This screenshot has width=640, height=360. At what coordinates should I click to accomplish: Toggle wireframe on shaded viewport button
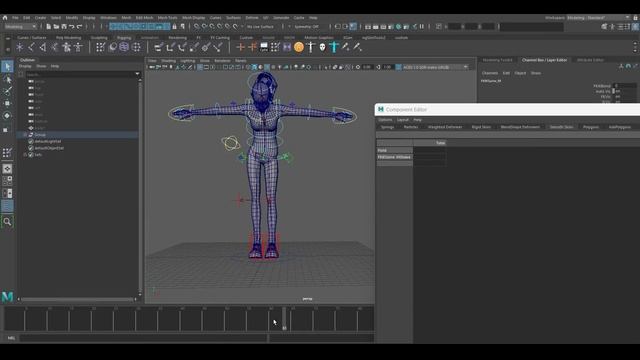point(267,67)
